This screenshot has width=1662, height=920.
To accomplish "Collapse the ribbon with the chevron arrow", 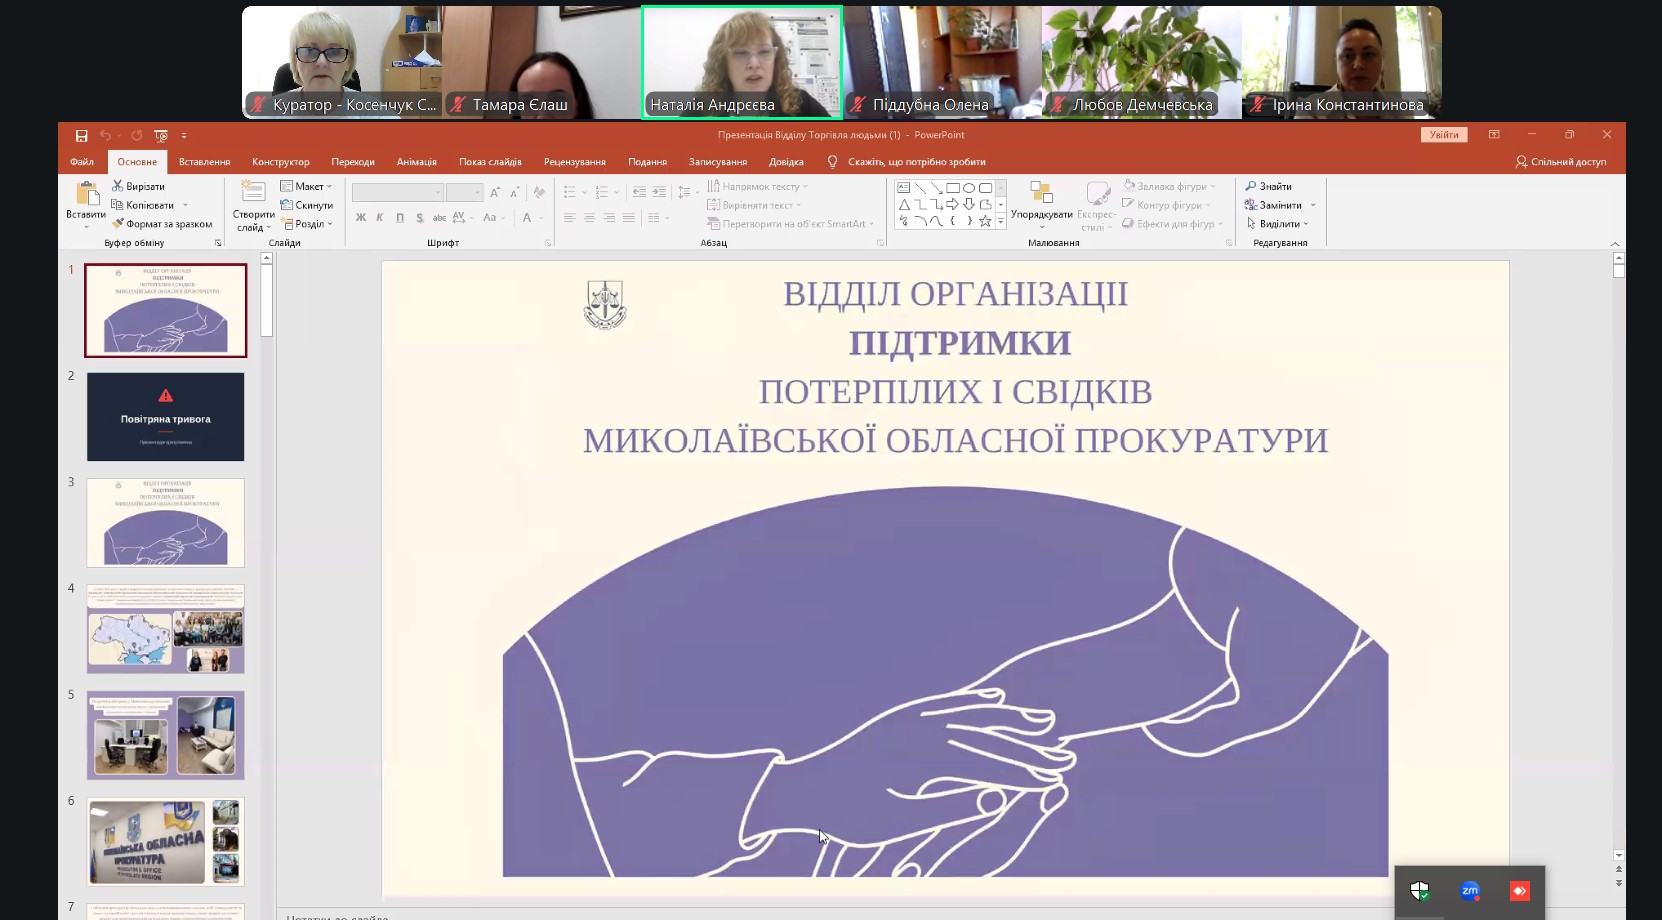I will pyautogui.click(x=1615, y=243).
